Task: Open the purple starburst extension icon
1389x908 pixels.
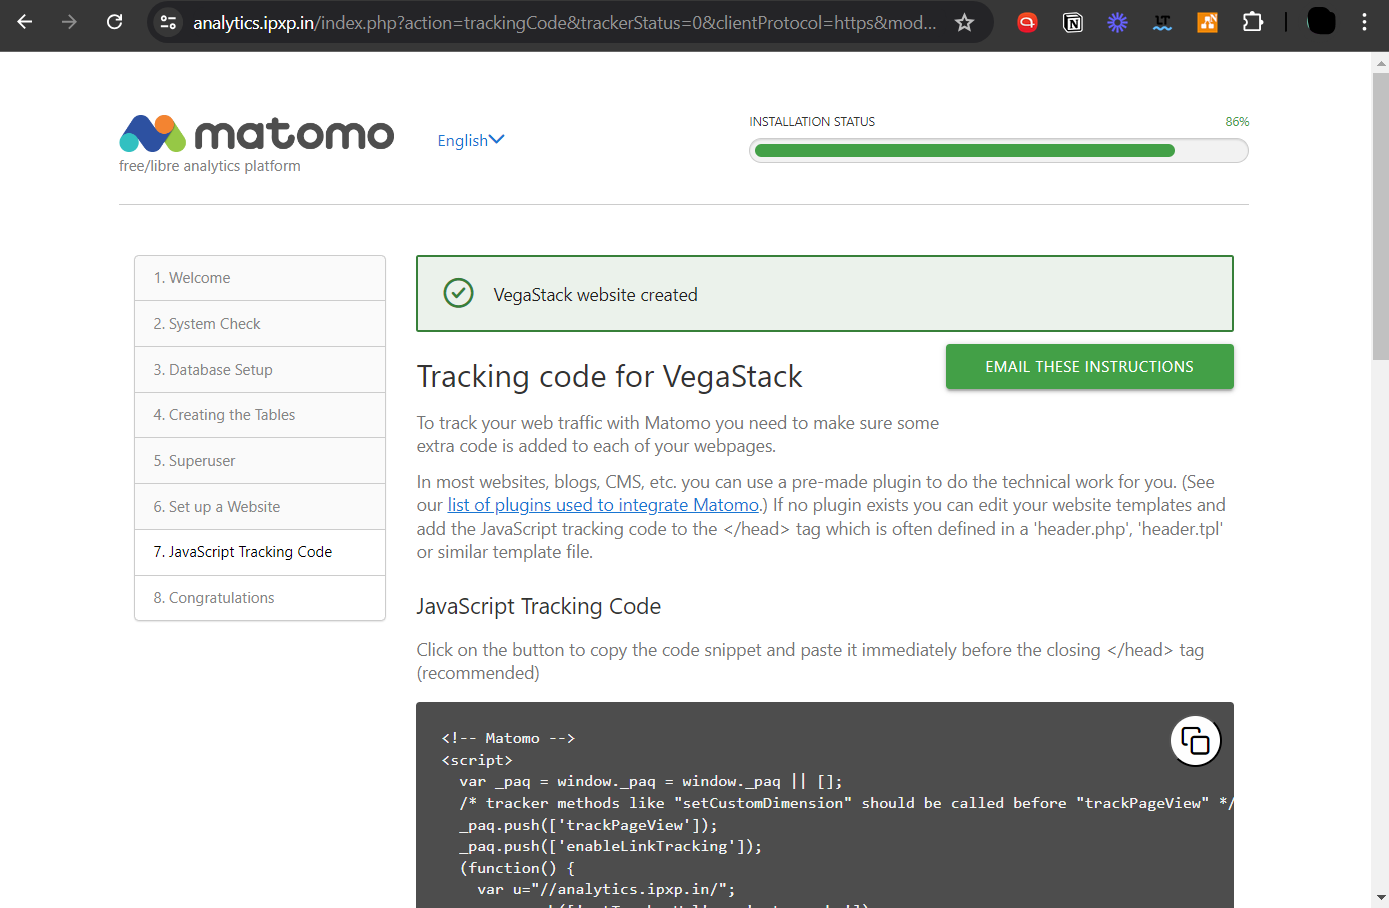Action: click(1118, 22)
